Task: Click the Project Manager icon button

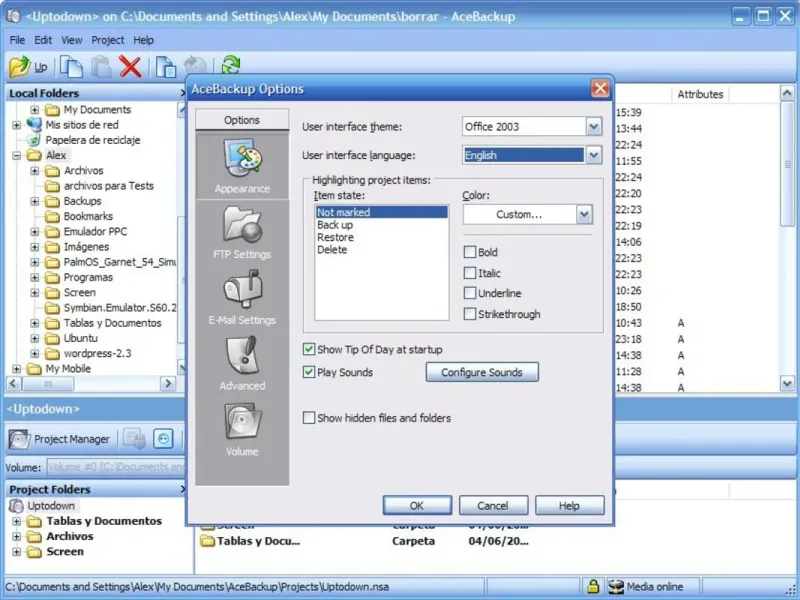Action: [x=60, y=439]
